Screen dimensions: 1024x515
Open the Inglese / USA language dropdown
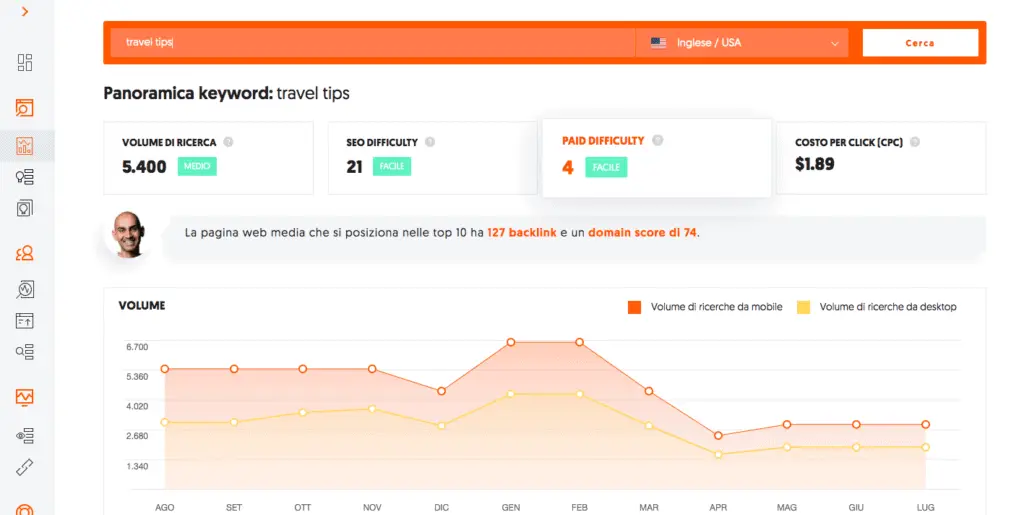(x=742, y=43)
